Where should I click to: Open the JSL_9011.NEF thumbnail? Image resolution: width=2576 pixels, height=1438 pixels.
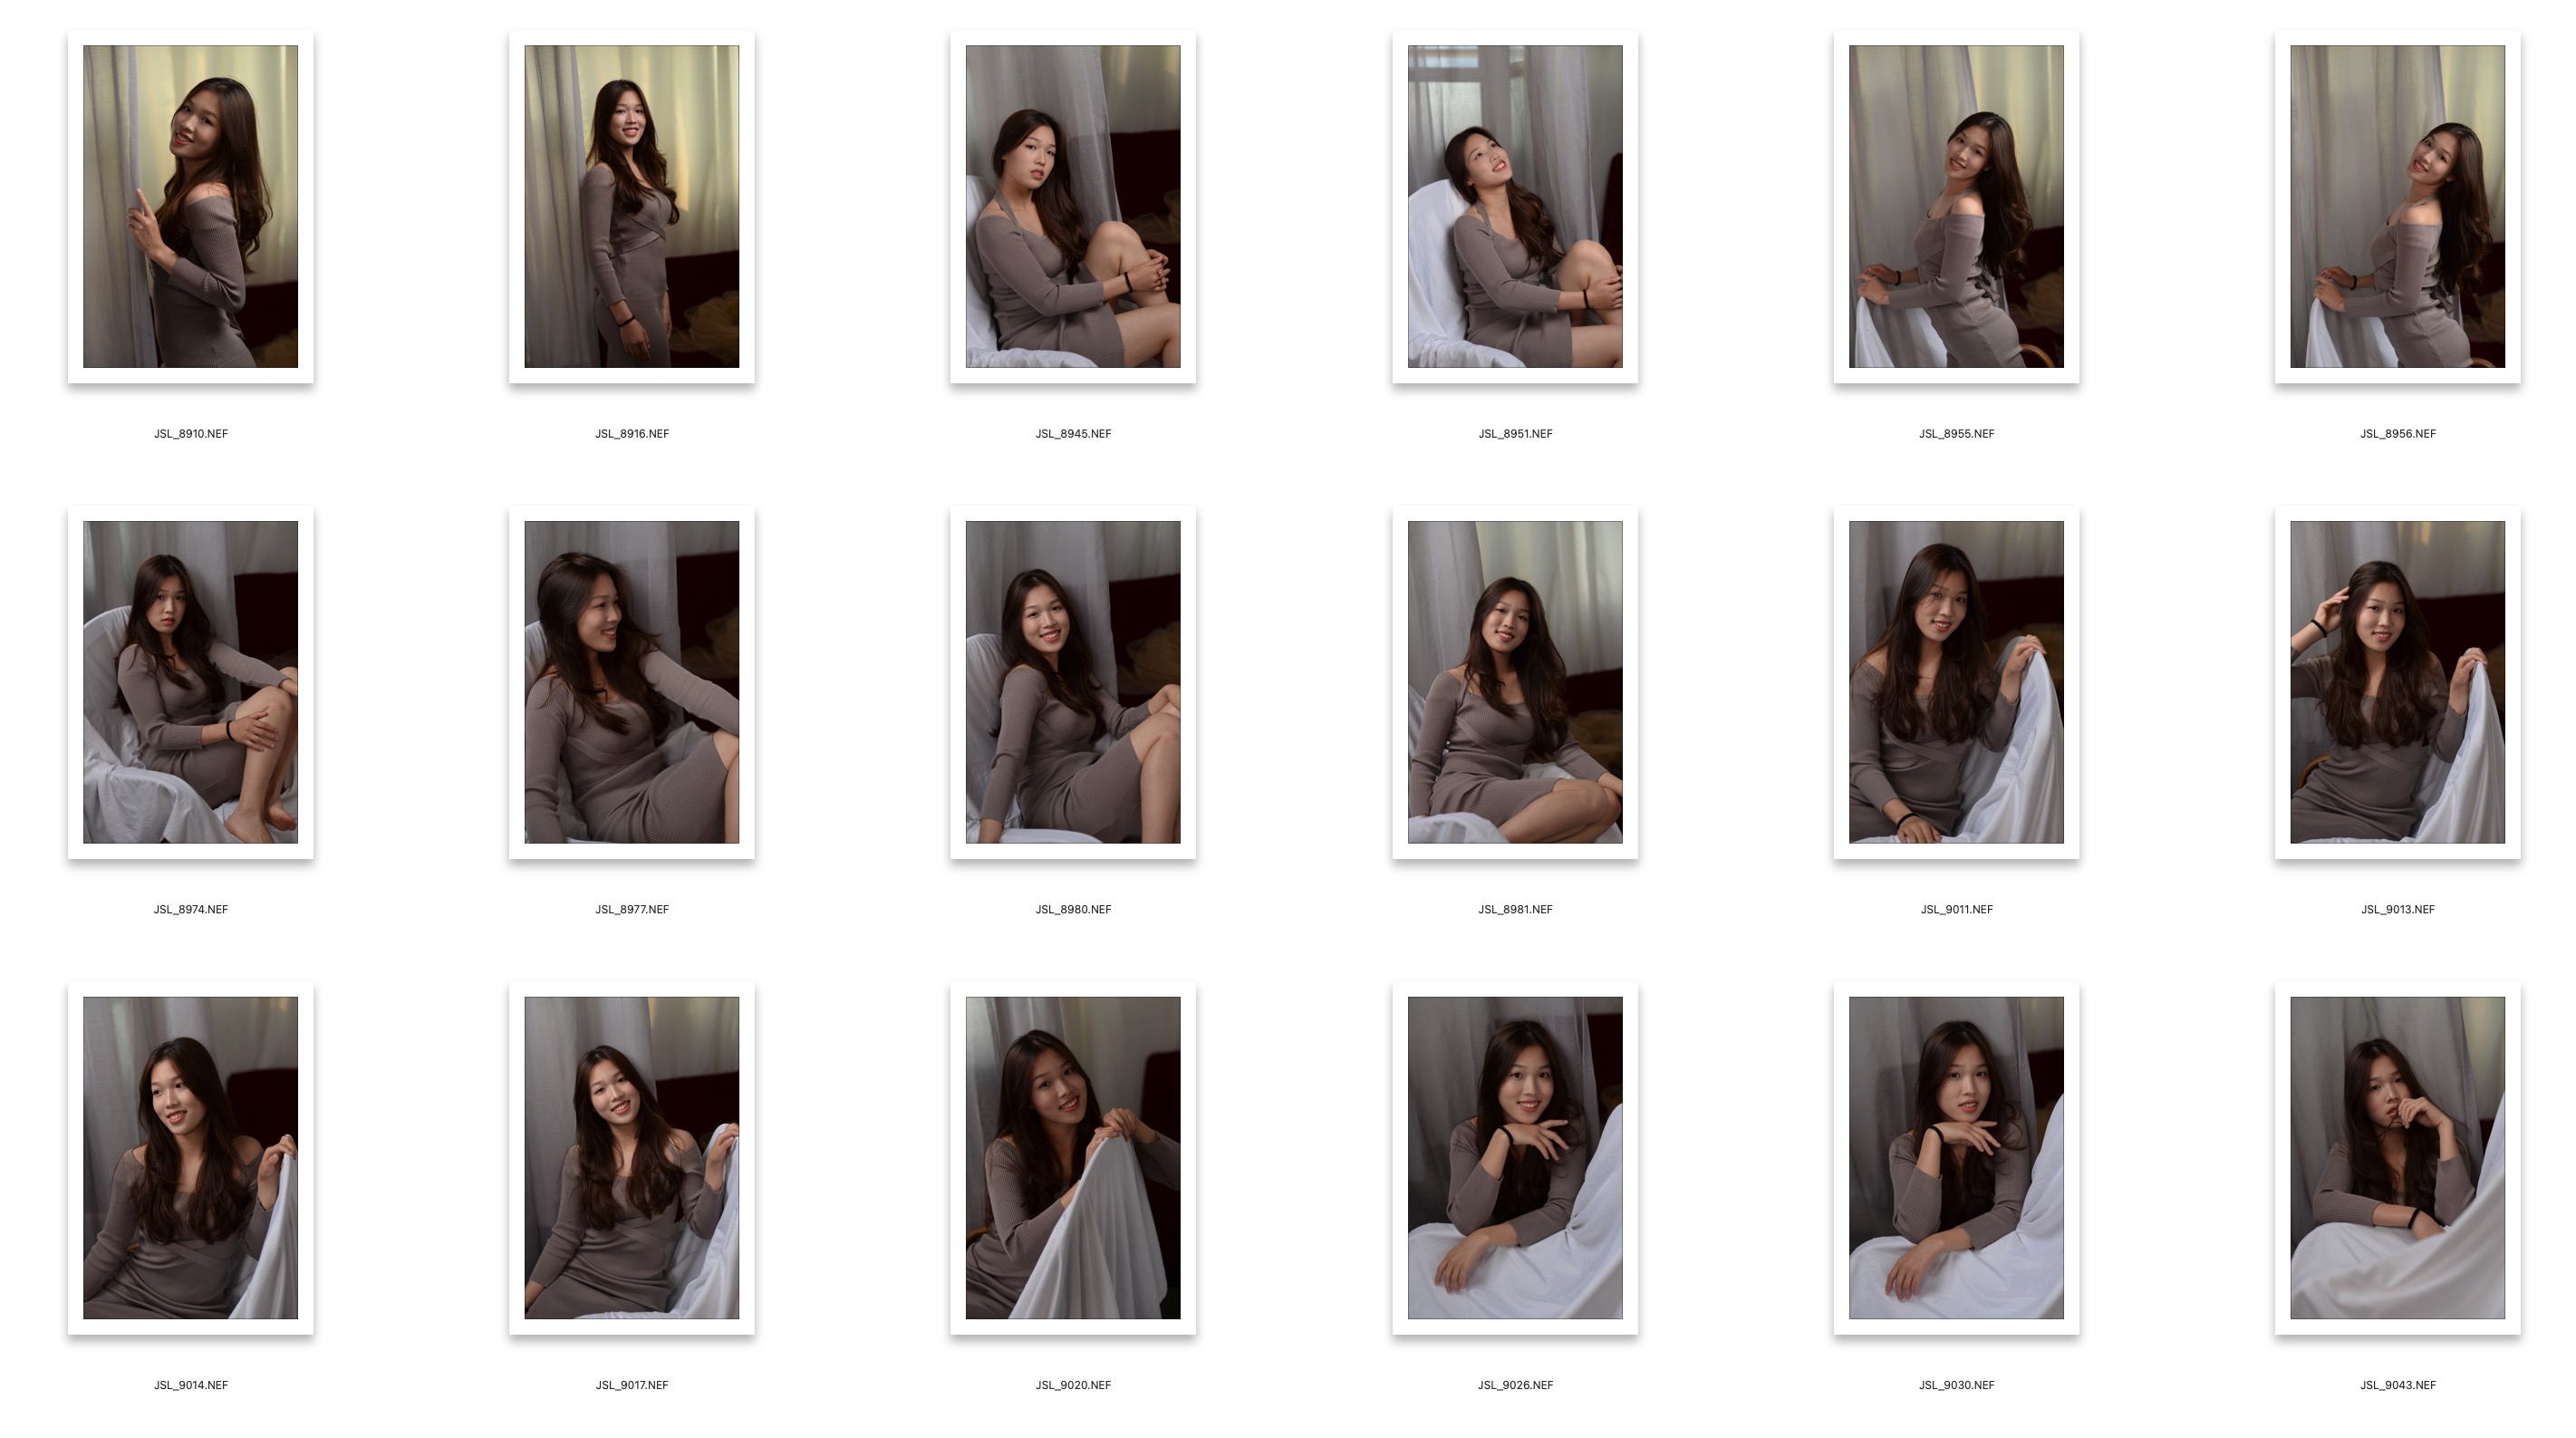point(1956,682)
